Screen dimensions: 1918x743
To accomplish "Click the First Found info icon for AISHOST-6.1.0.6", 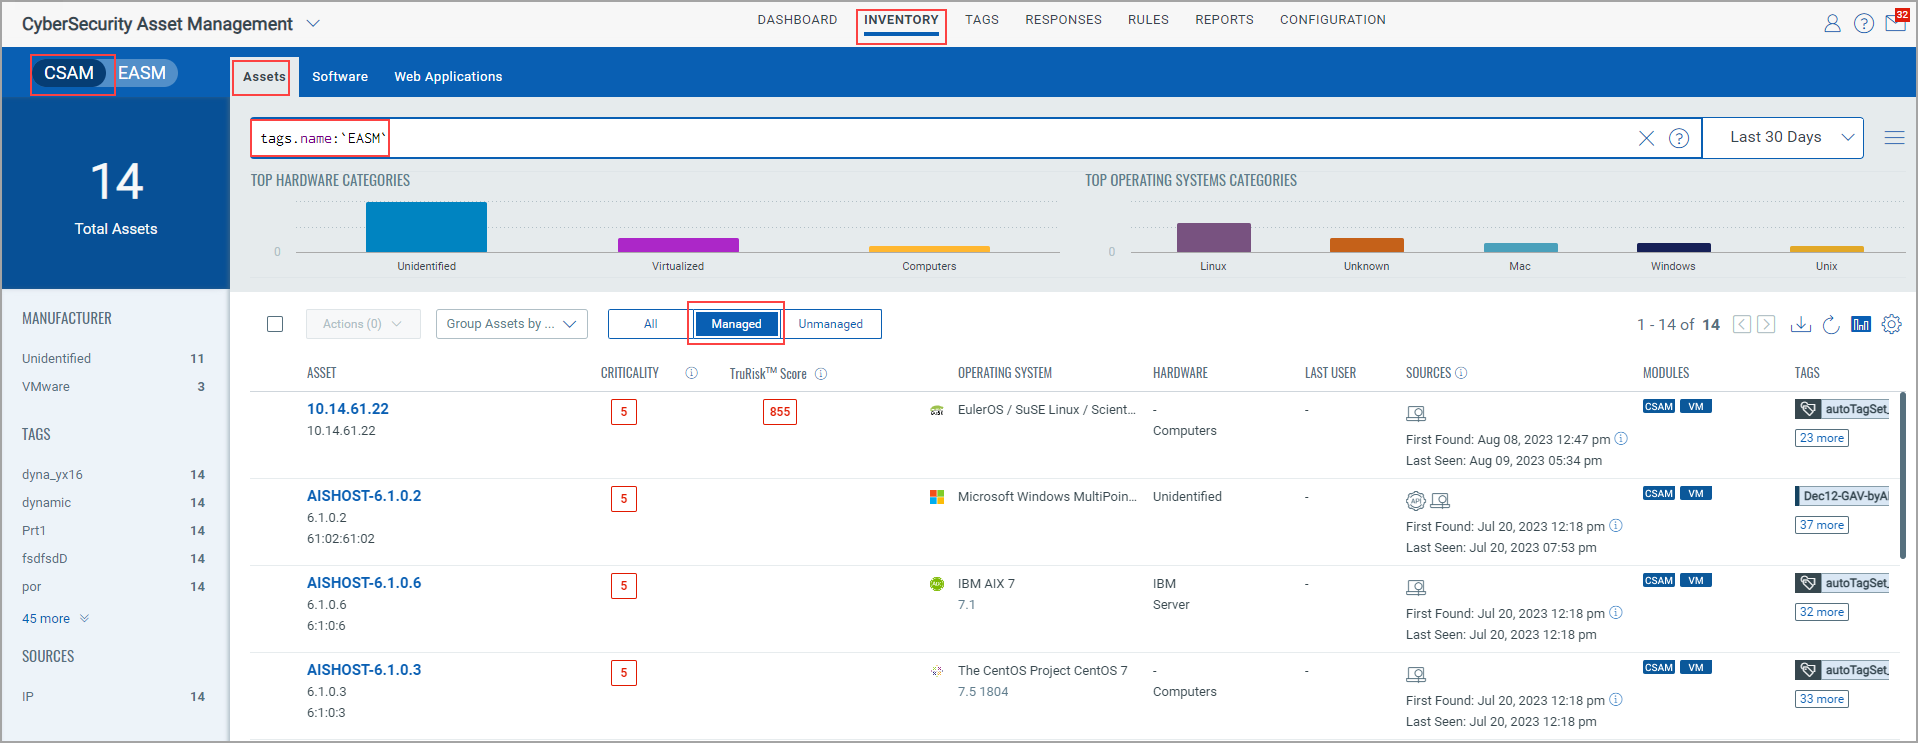I will tap(1616, 613).
